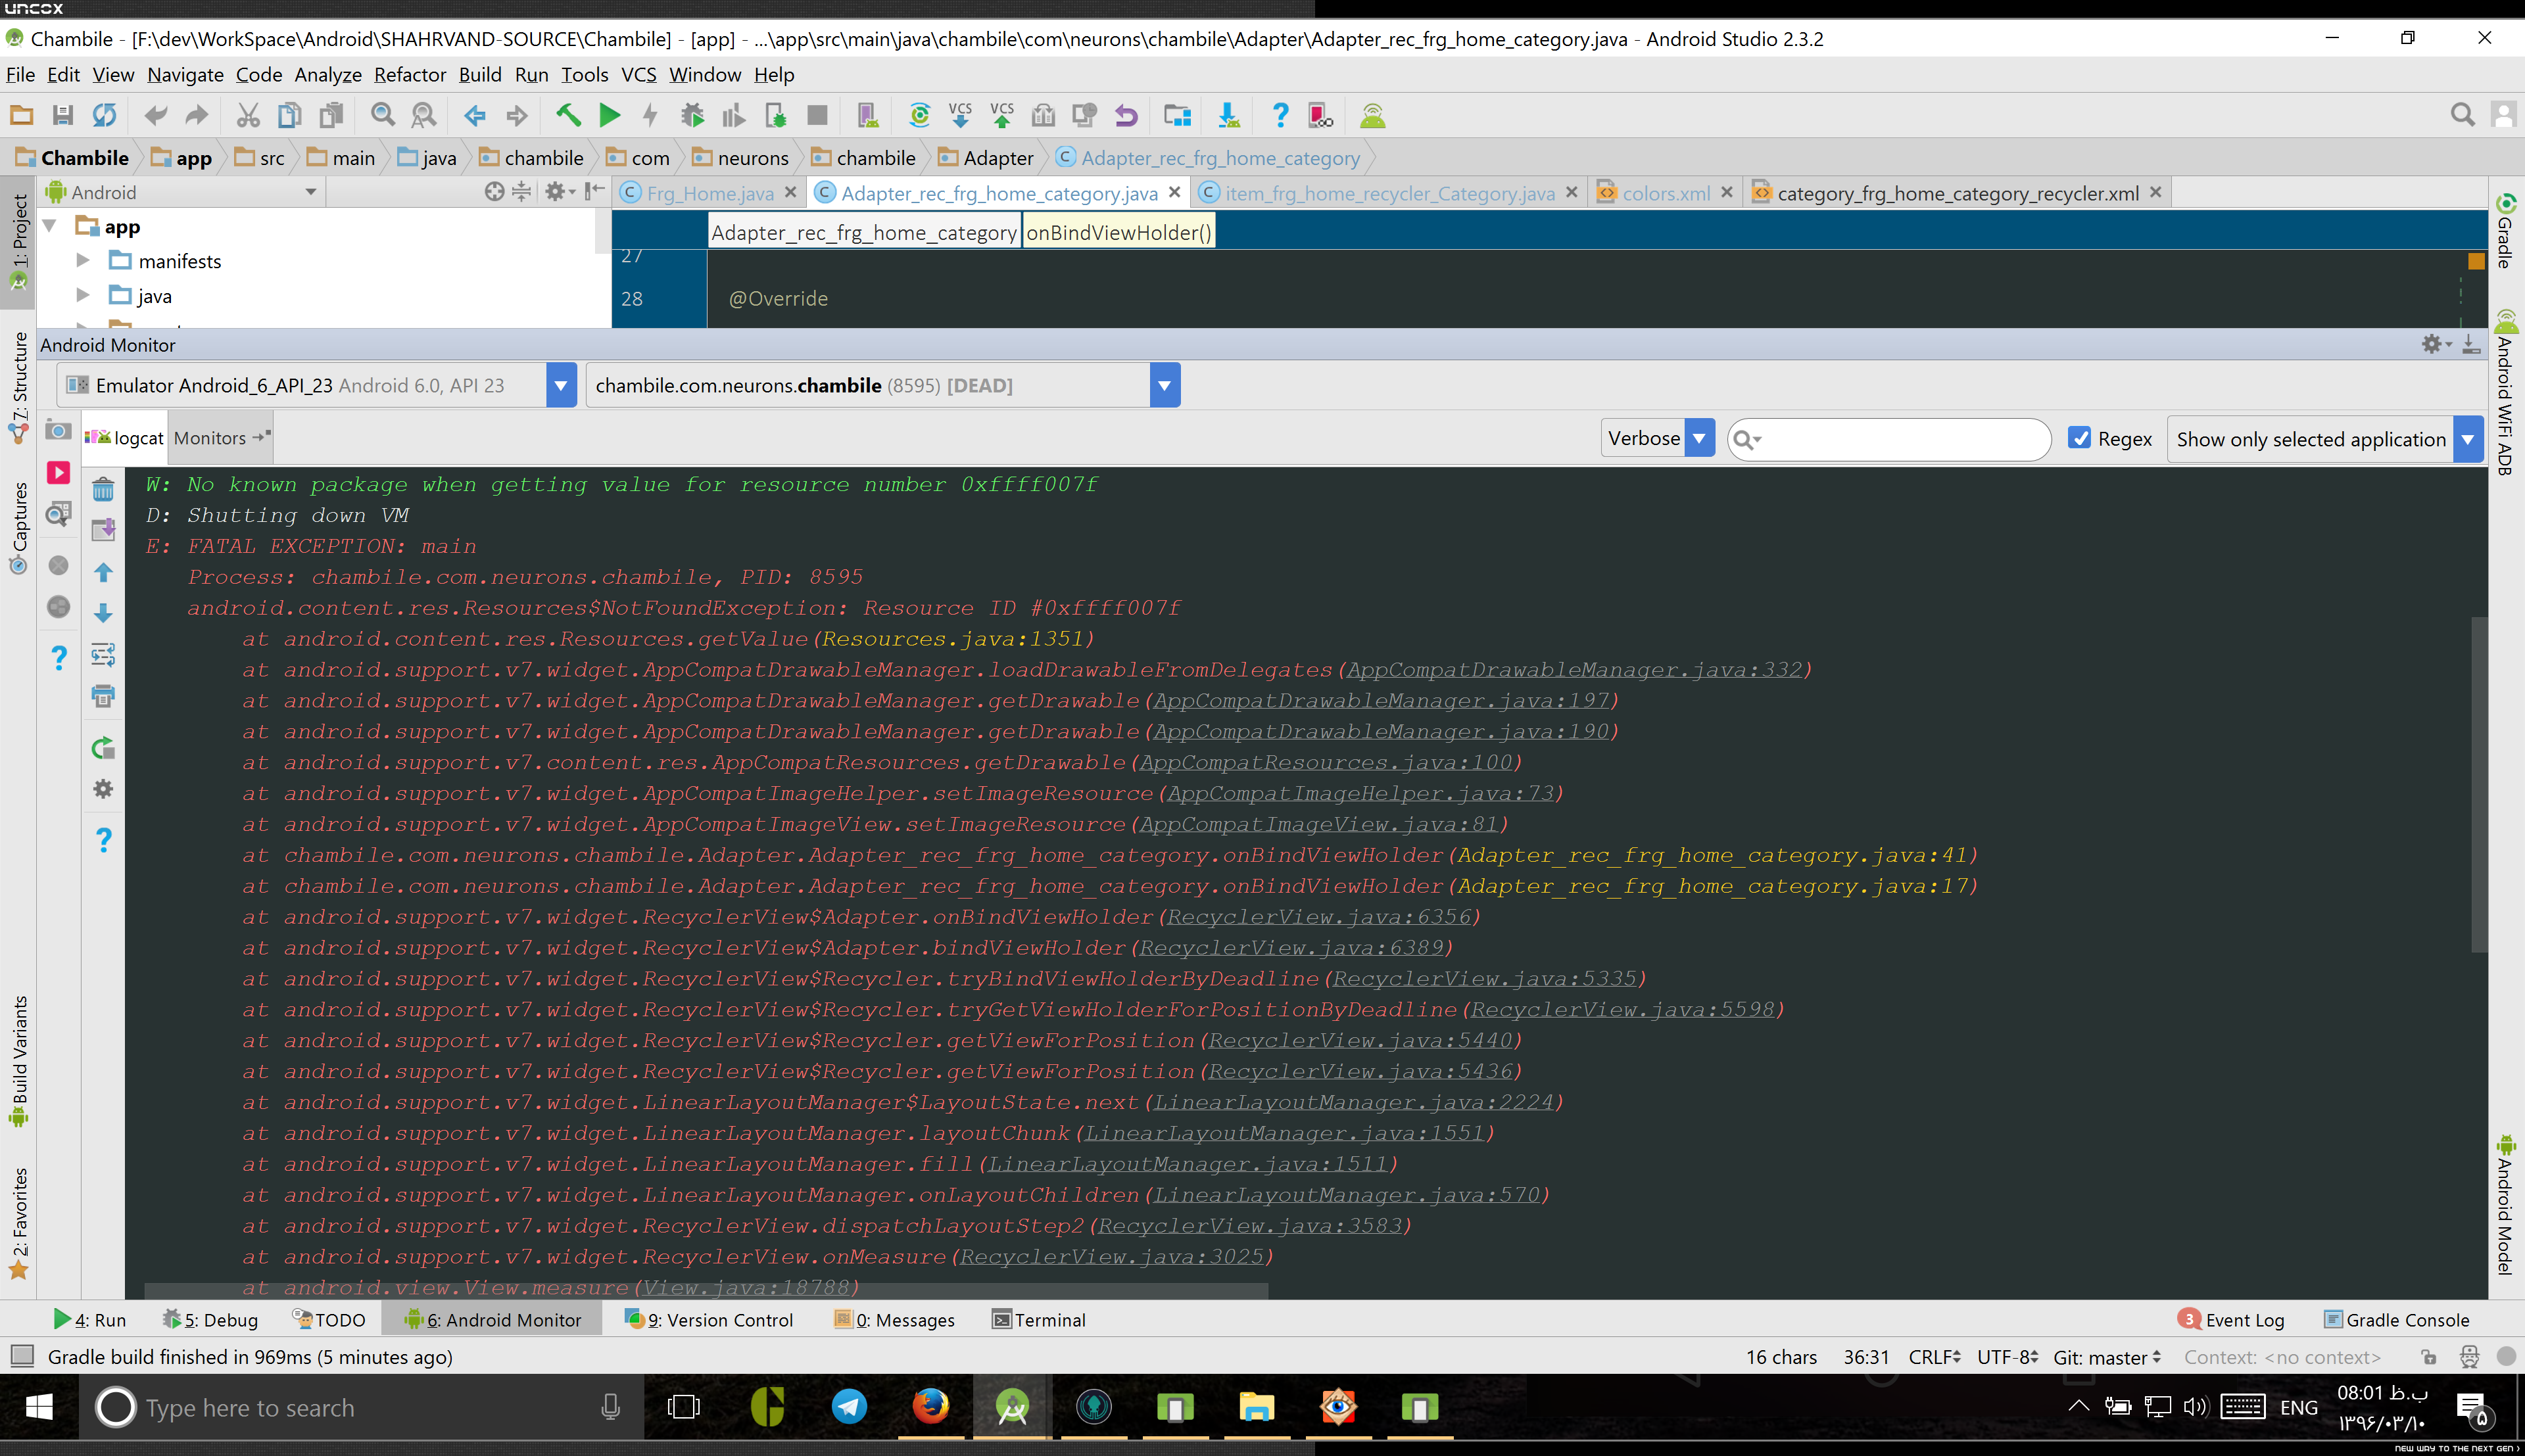Viewport: 2525px width, 1456px height.
Task: Click the logcat up stack trace arrow
Action: coord(103,572)
